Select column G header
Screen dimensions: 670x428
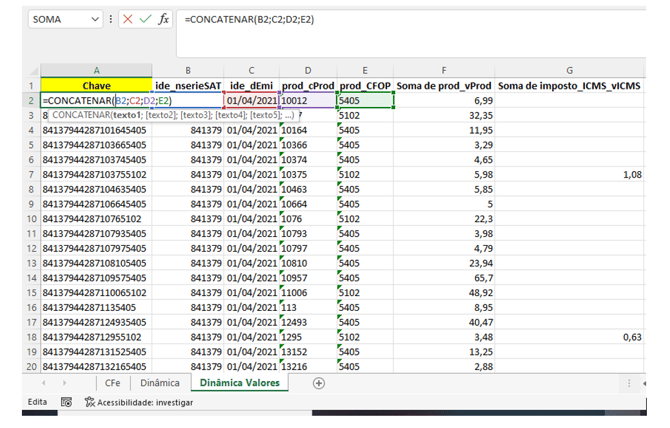pos(569,71)
